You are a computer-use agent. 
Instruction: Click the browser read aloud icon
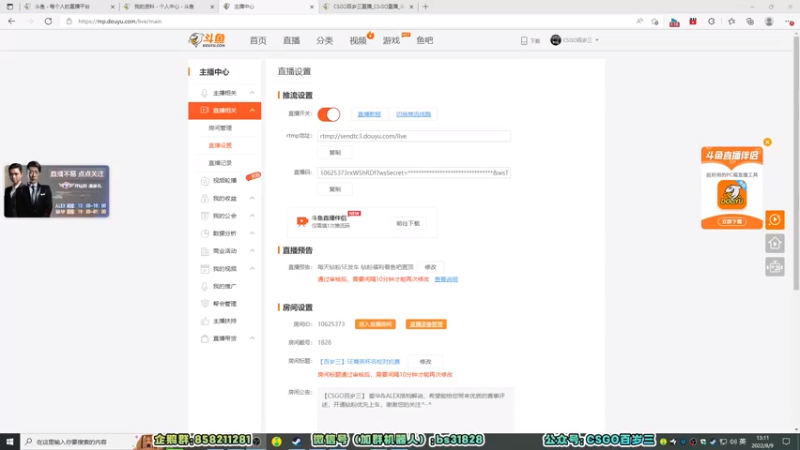[x=639, y=21]
